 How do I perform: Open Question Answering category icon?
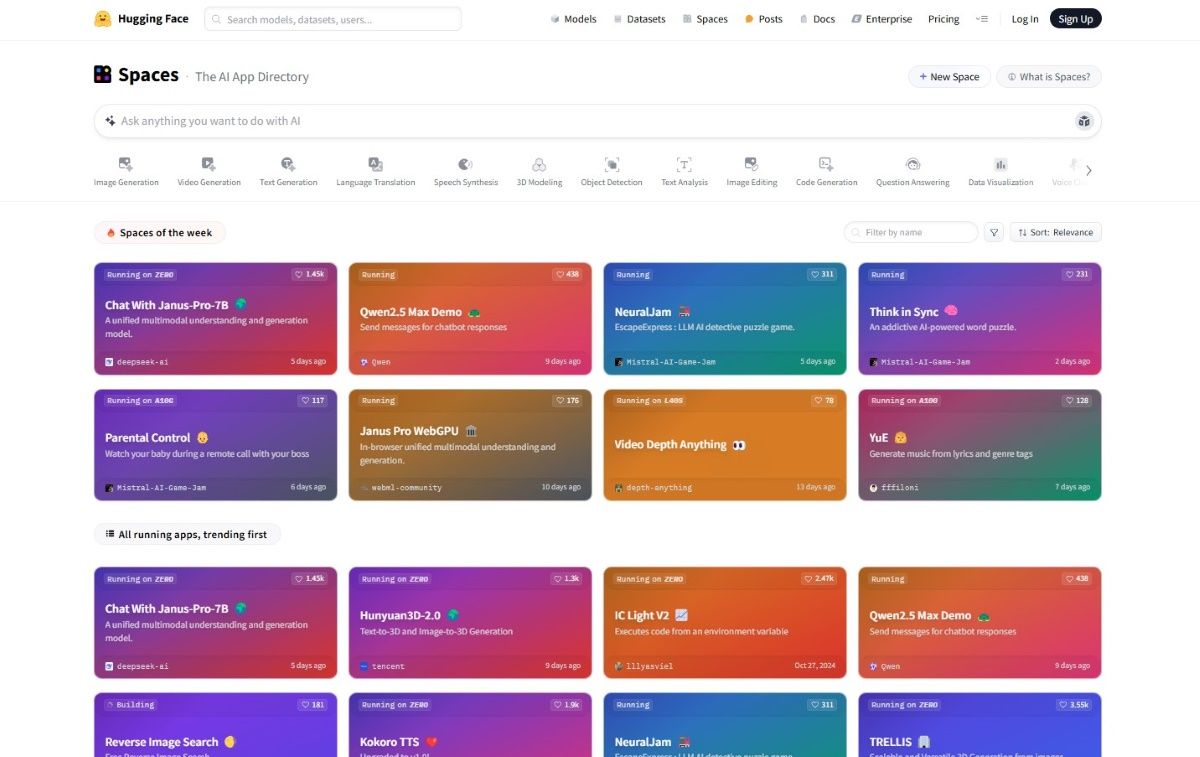click(913, 164)
